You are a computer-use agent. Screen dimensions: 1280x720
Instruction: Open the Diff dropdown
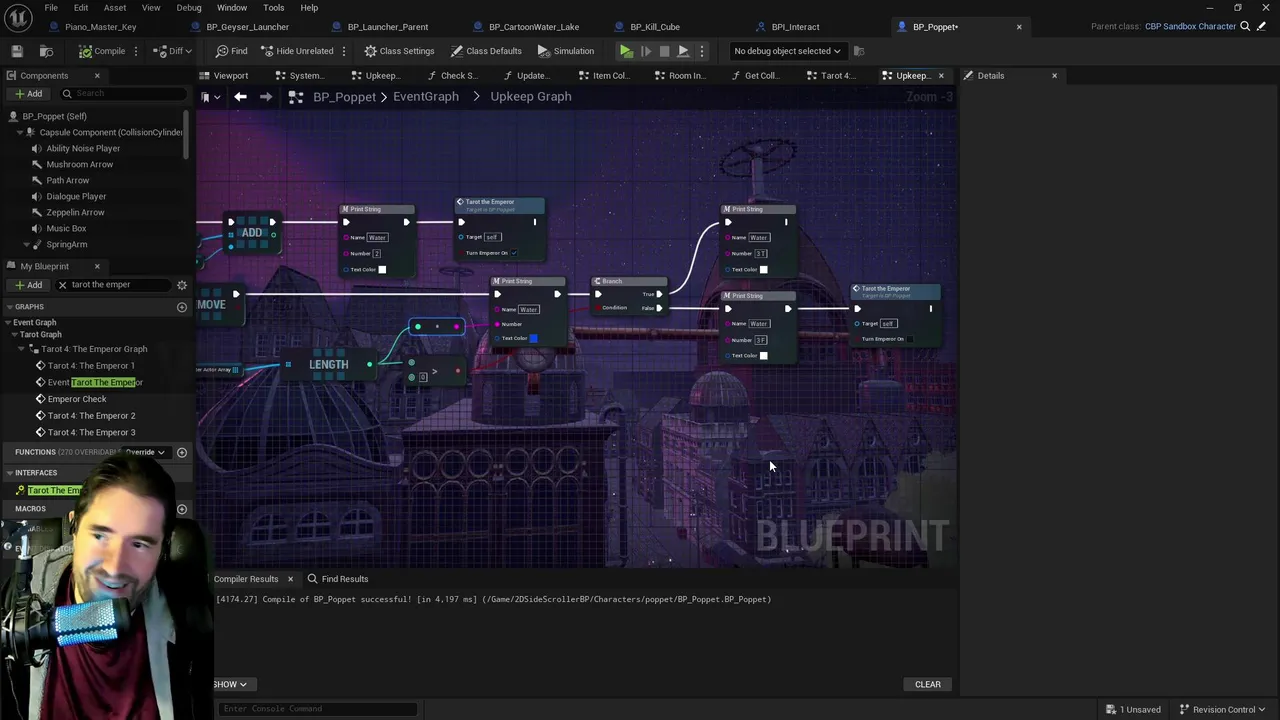pyautogui.click(x=174, y=51)
